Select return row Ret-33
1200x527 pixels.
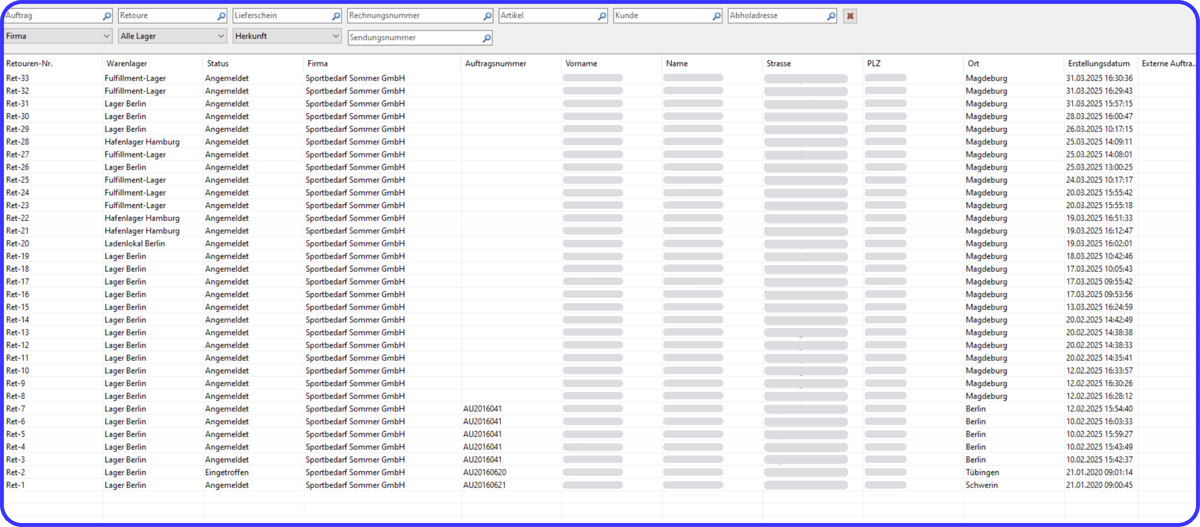pyautogui.click(x=600, y=77)
